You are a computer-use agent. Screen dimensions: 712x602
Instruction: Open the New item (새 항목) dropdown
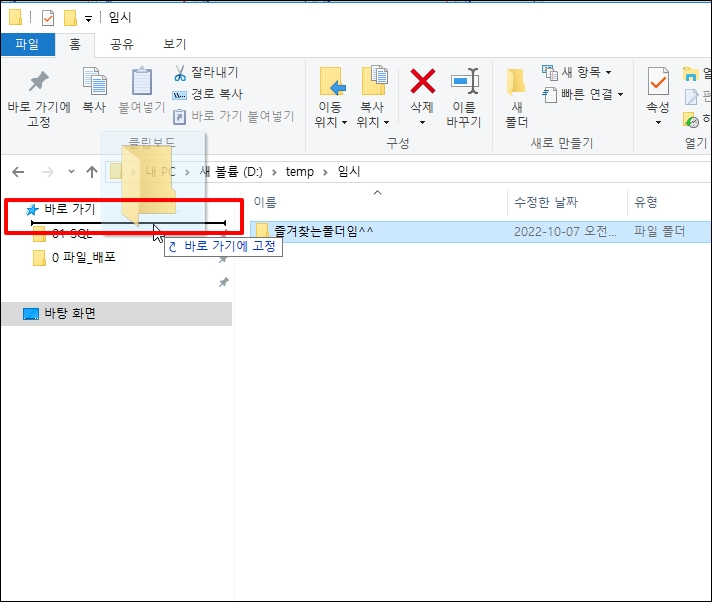[577, 72]
